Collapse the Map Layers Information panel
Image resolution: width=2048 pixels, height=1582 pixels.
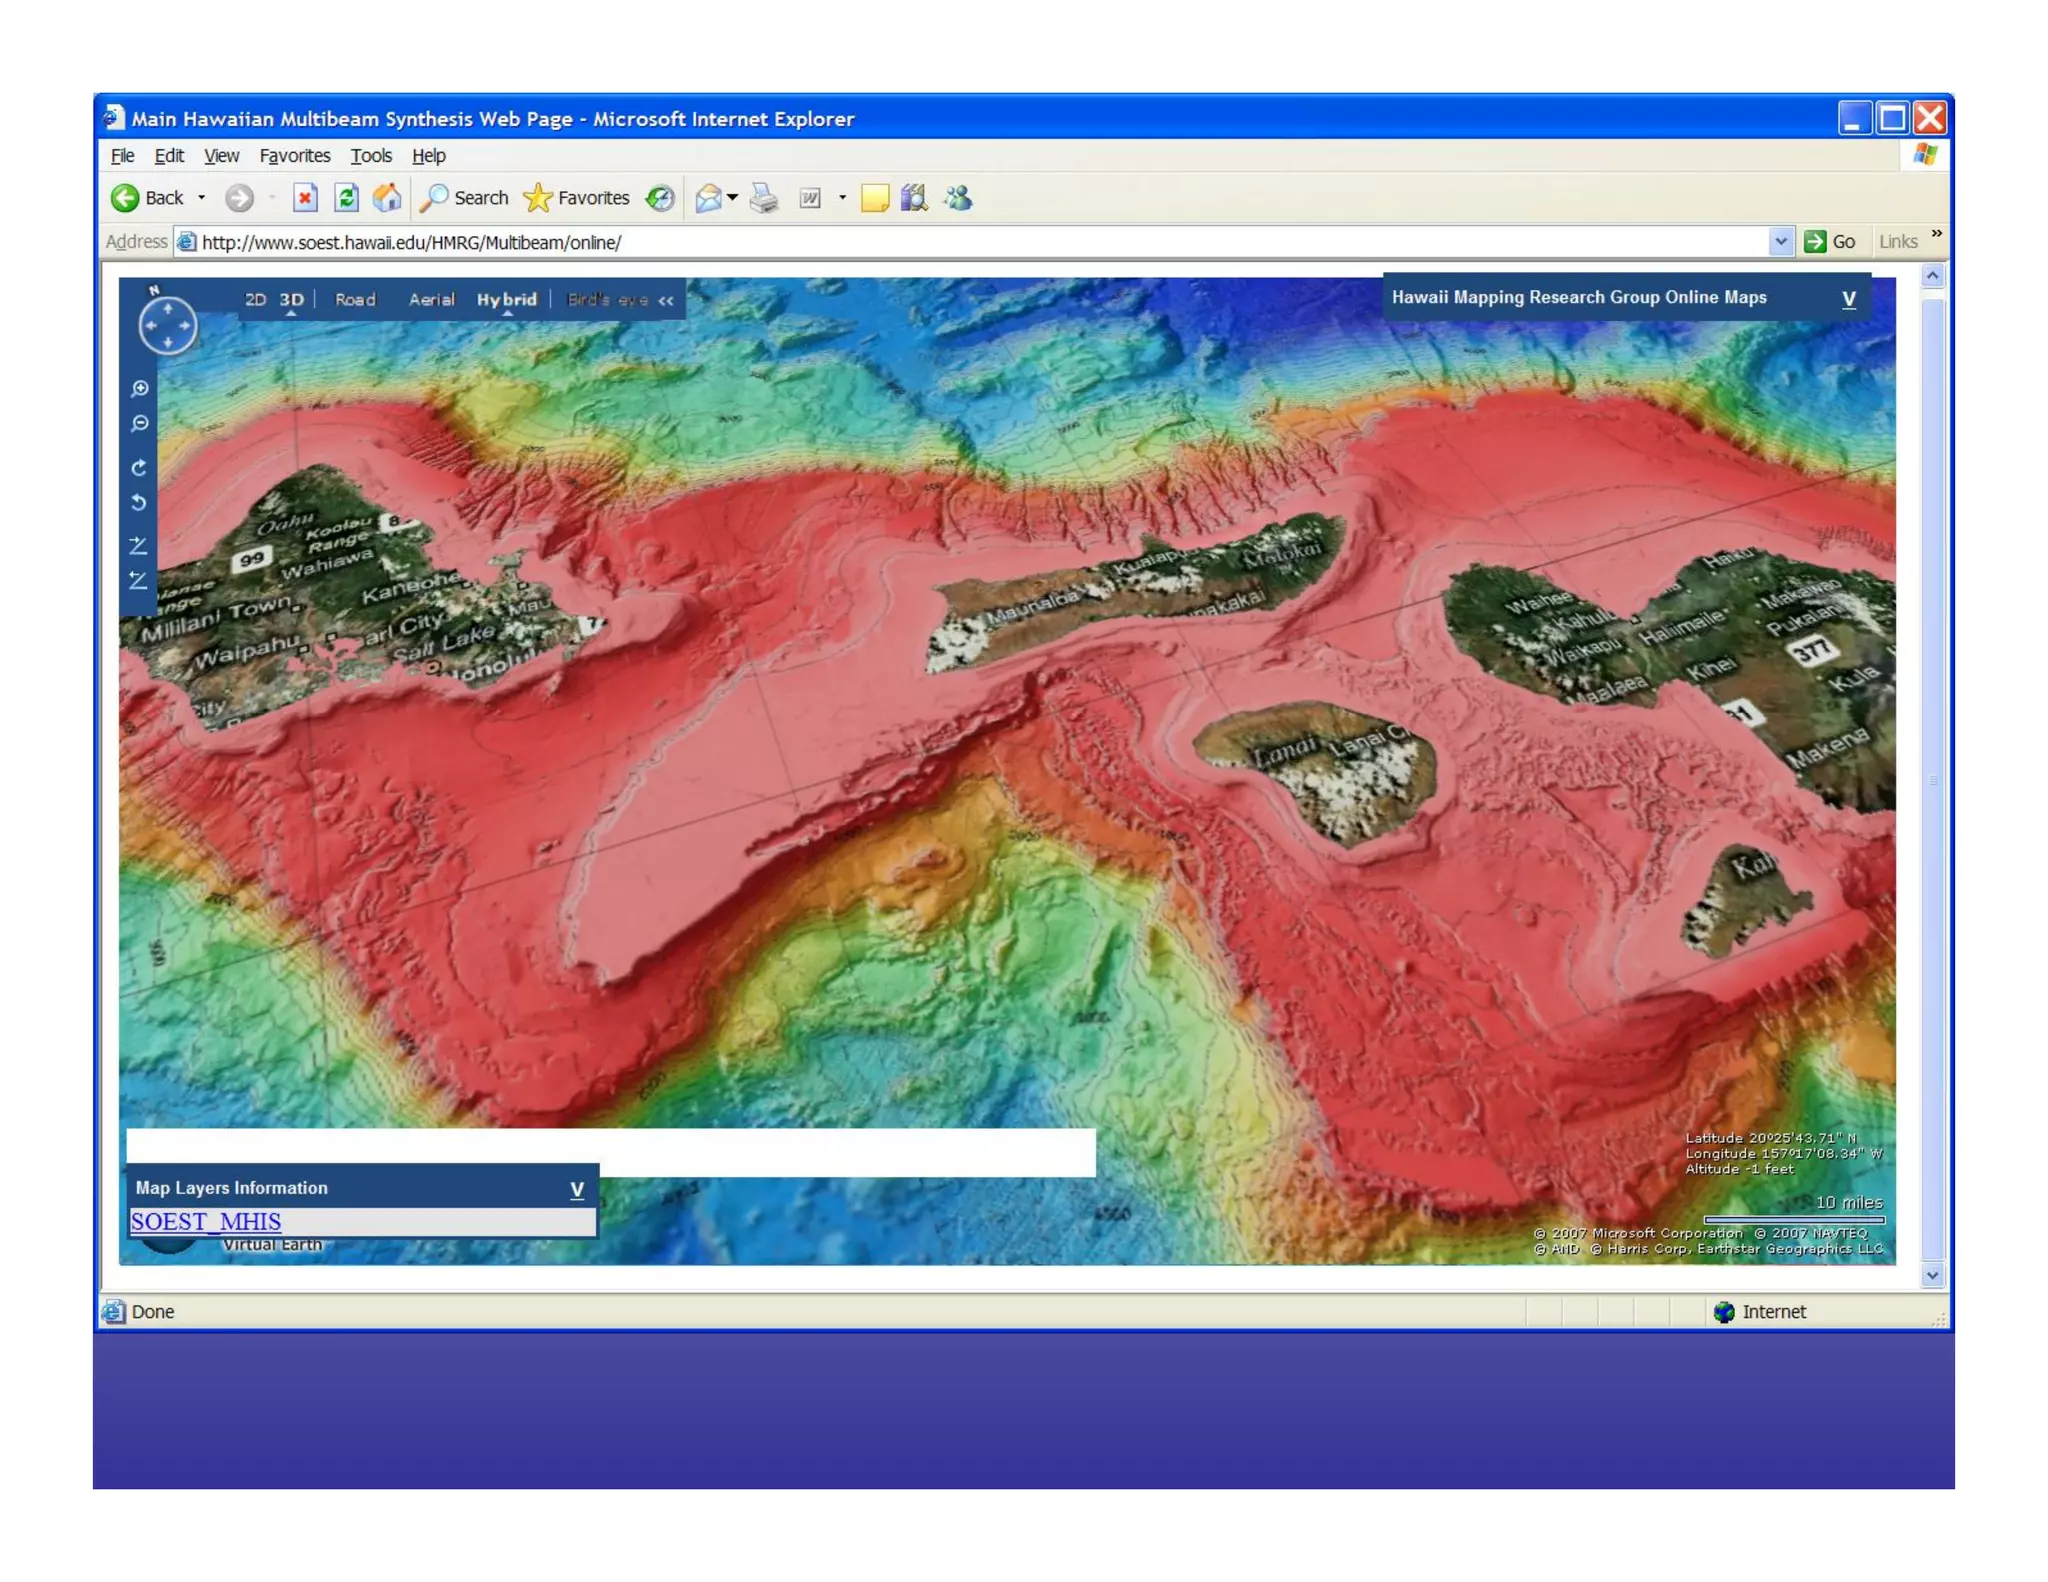pyautogui.click(x=577, y=1189)
